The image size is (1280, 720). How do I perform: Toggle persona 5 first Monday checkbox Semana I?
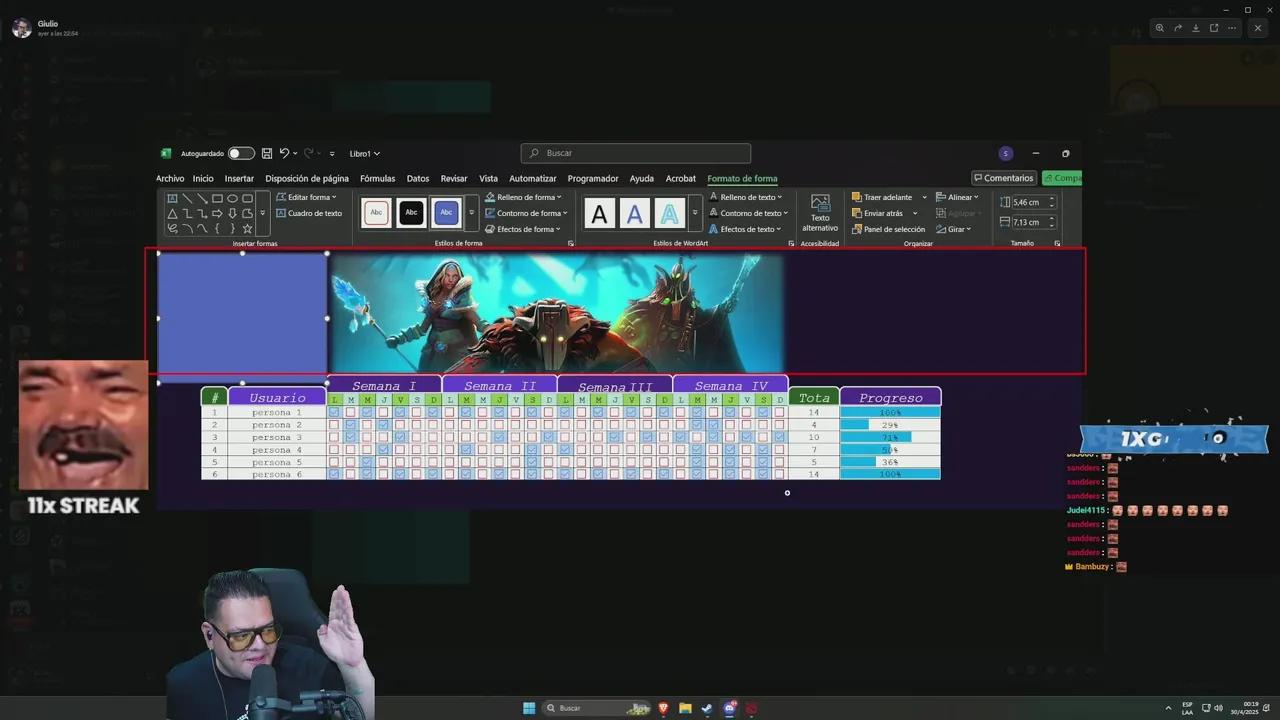pyautogui.click(x=335, y=462)
